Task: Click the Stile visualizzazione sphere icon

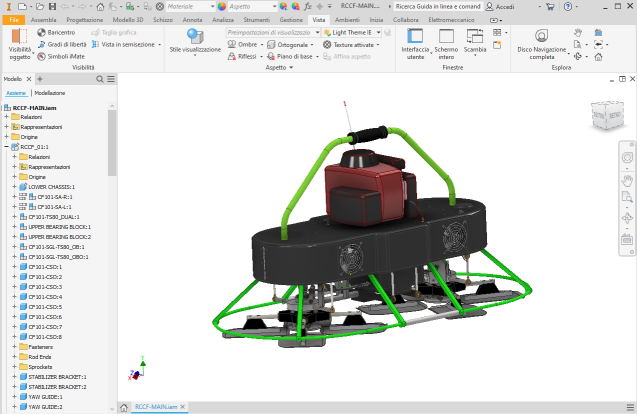Action: click(x=195, y=35)
